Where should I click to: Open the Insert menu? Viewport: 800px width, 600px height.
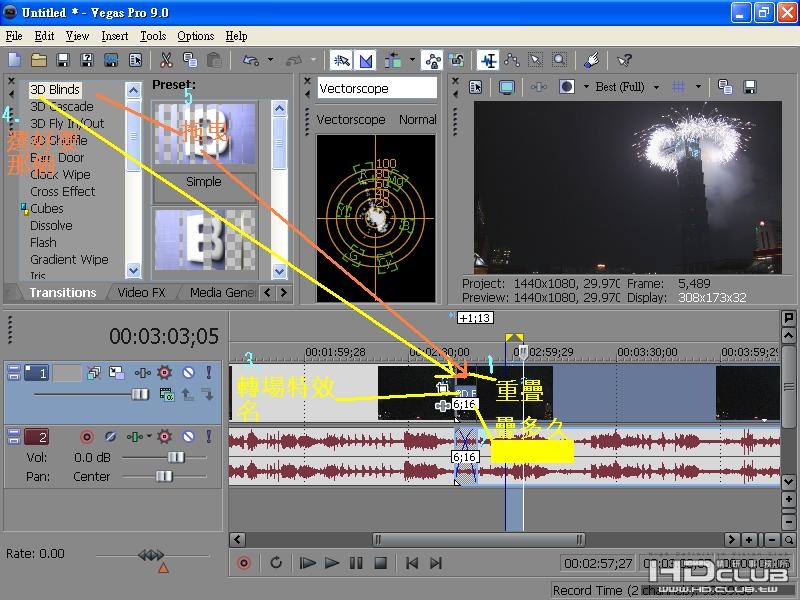click(114, 36)
